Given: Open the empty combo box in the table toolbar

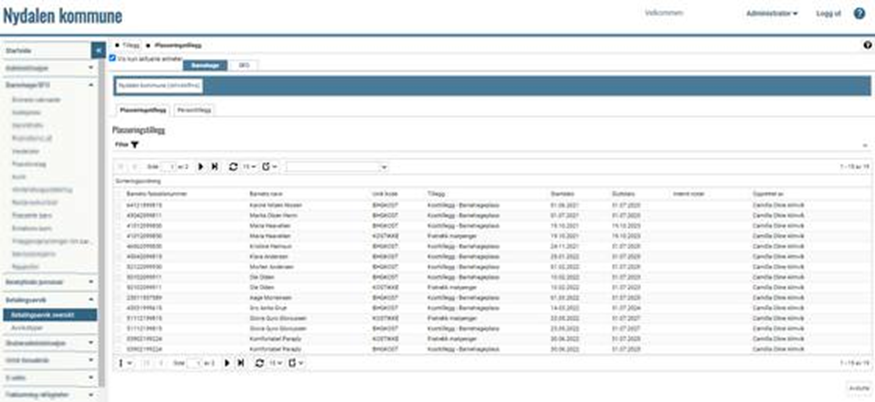Looking at the screenshot, I should [x=336, y=166].
